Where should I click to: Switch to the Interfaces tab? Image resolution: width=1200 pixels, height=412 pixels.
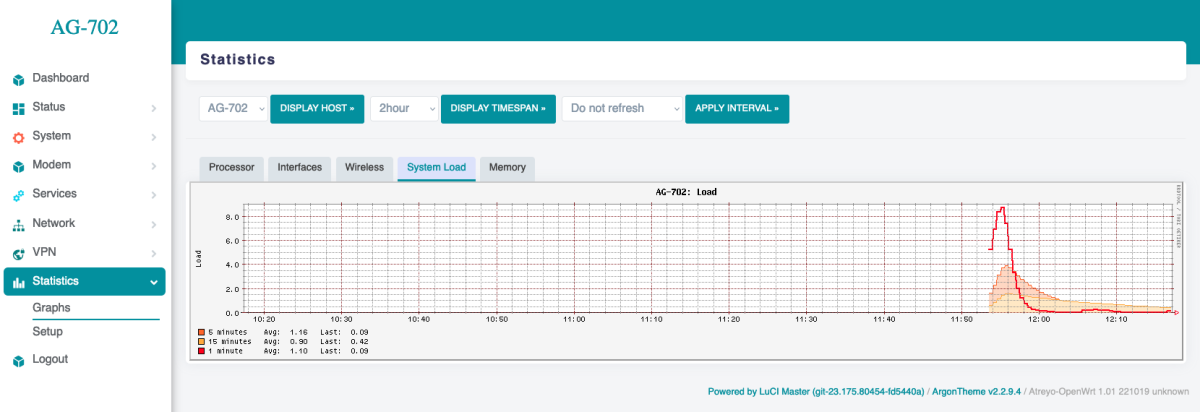pyautogui.click(x=300, y=168)
